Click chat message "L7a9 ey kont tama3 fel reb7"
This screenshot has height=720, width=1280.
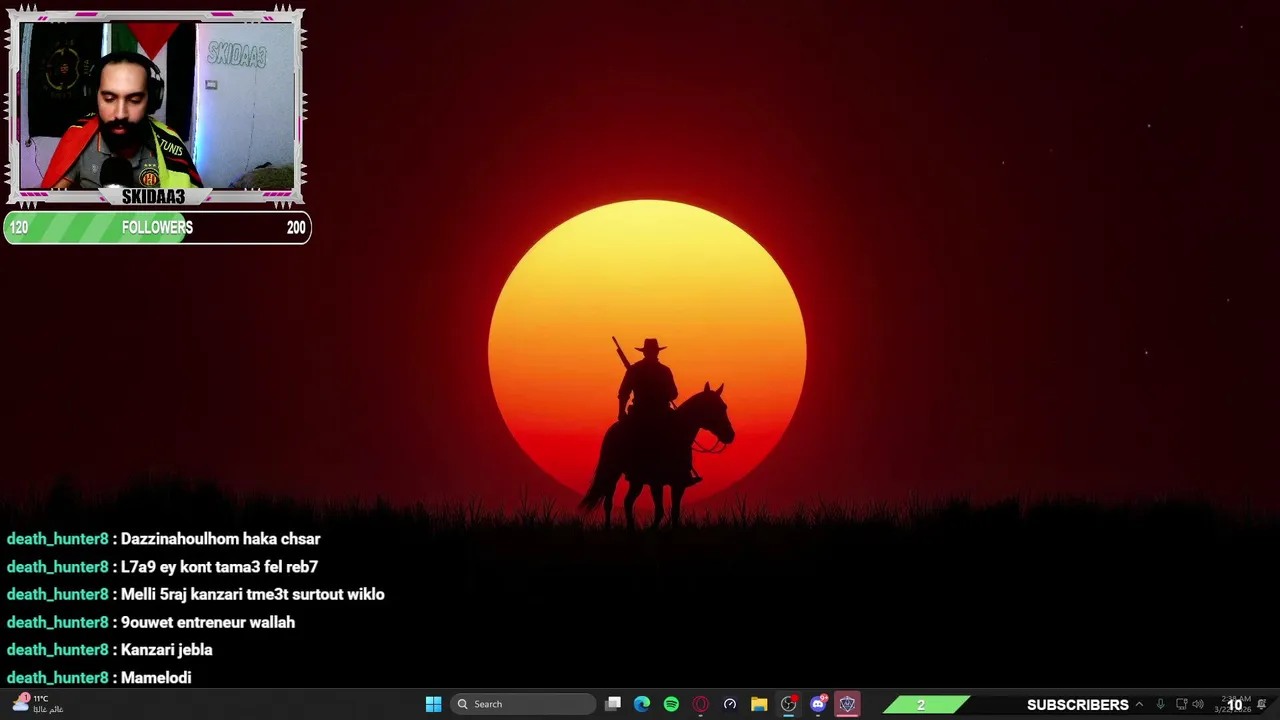pyautogui.click(x=219, y=567)
